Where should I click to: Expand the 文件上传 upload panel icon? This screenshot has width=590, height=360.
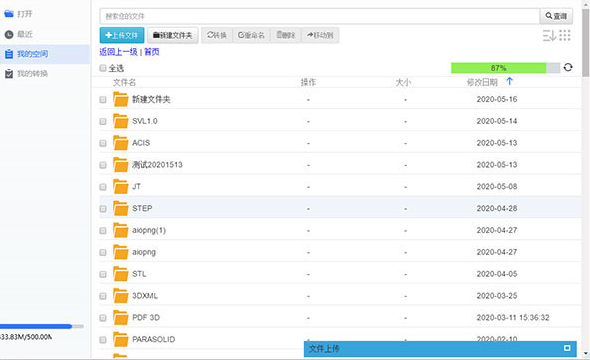[567, 348]
